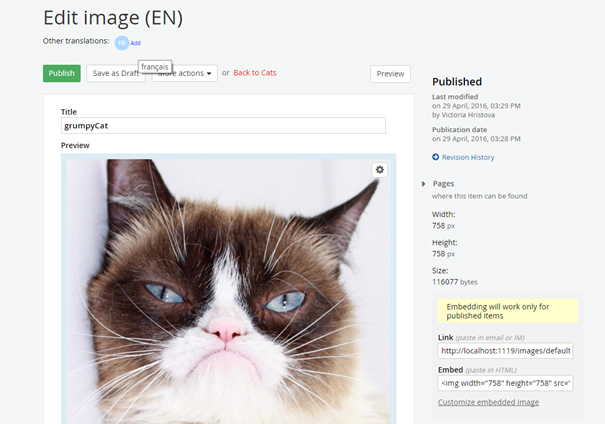This screenshot has height=424, width=605.
Task: Focus the Title field containing grumpyCat
Action: (x=223, y=126)
